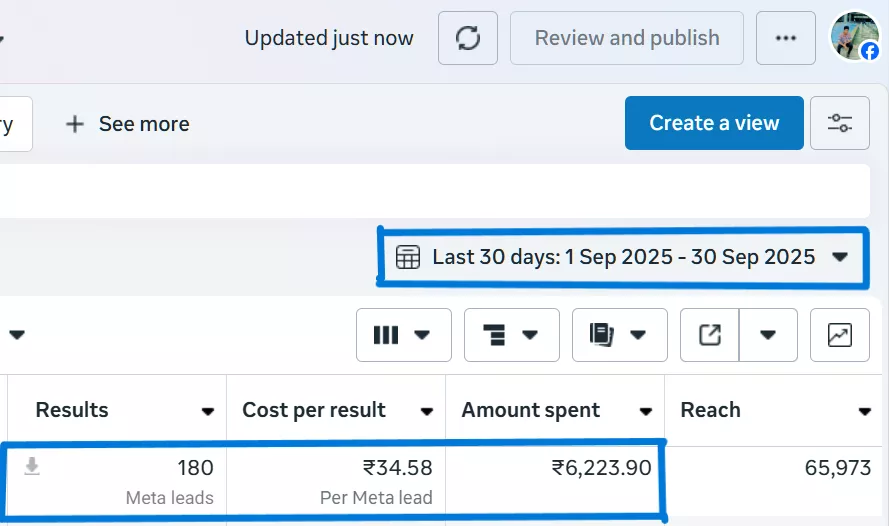
Task: Open the Cost per result column dropdown
Action: (427, 411)
